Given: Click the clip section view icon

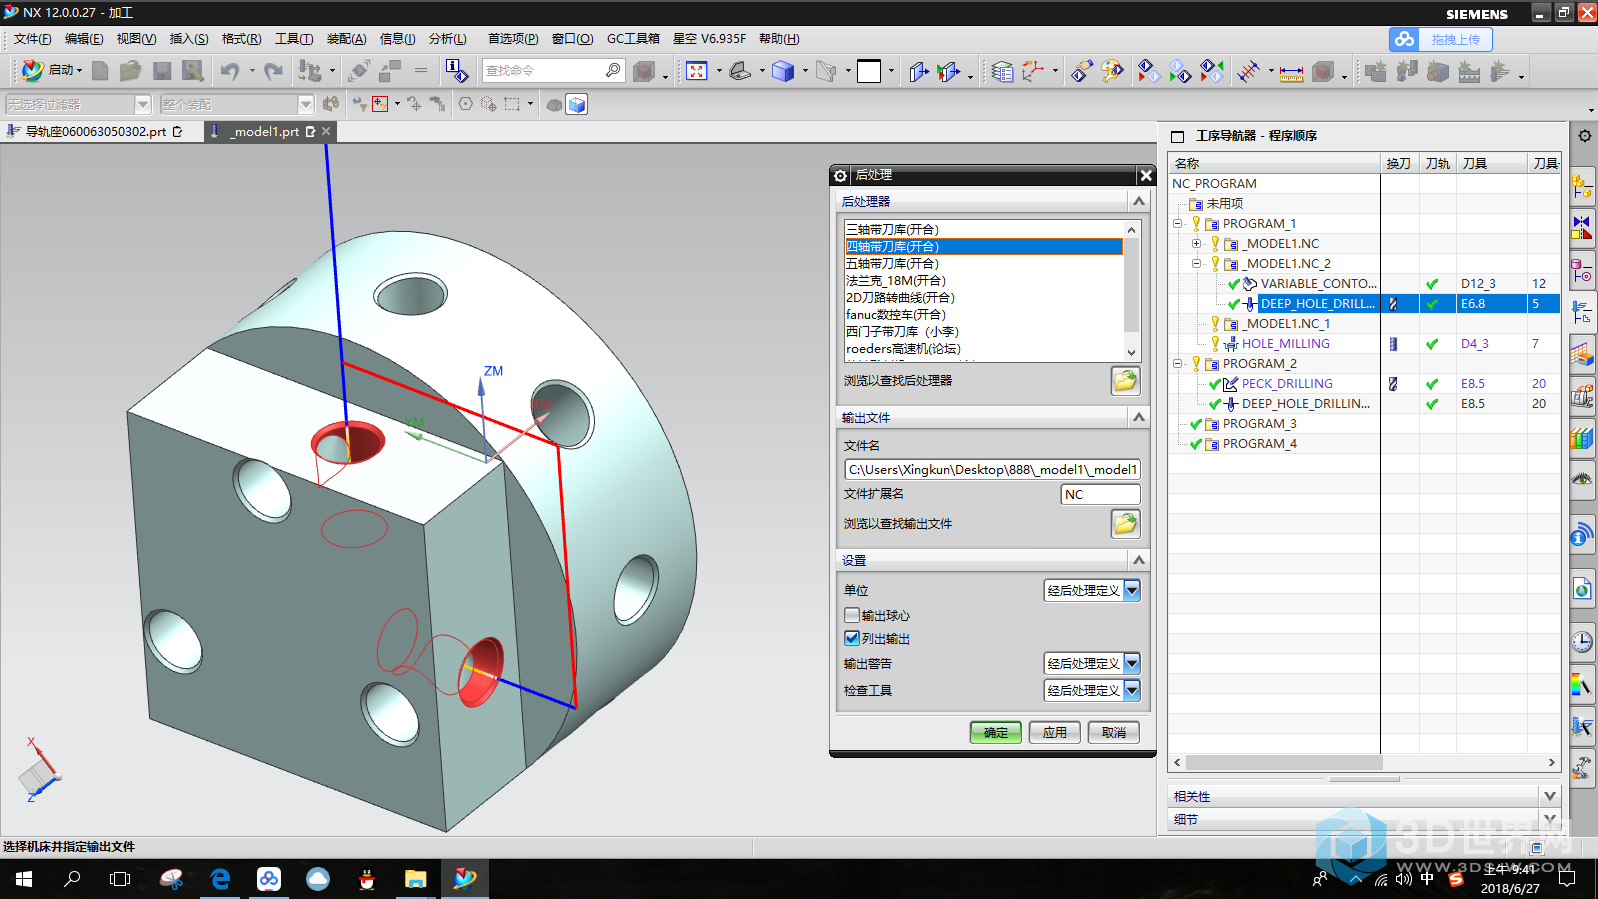Looking at the screenshot, I should (x=949, y=71).
